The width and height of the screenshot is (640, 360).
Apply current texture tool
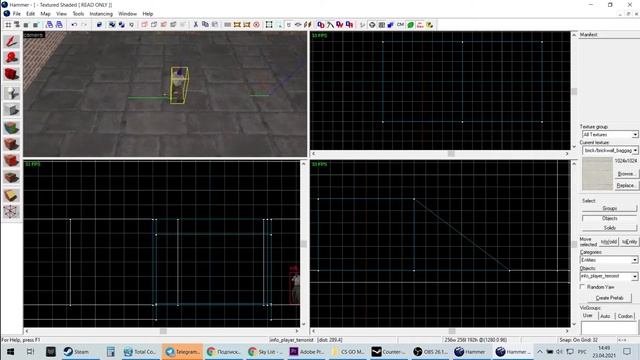pos(11,144)
